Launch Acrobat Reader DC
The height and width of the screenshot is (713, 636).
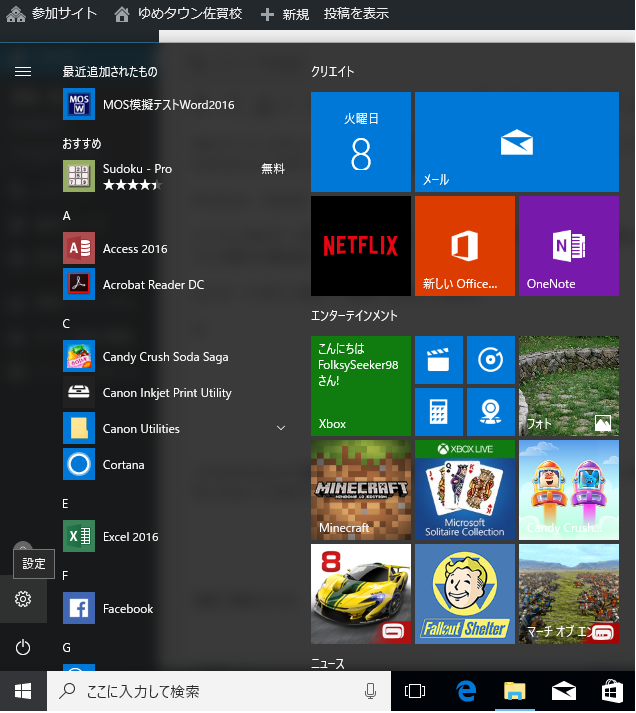click(175, 285)
